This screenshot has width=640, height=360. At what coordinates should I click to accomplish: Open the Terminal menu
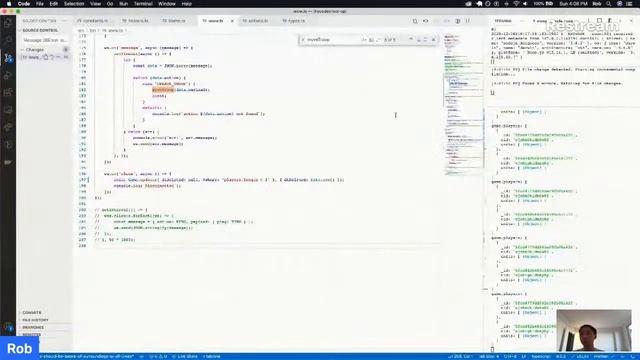point(143,4)
